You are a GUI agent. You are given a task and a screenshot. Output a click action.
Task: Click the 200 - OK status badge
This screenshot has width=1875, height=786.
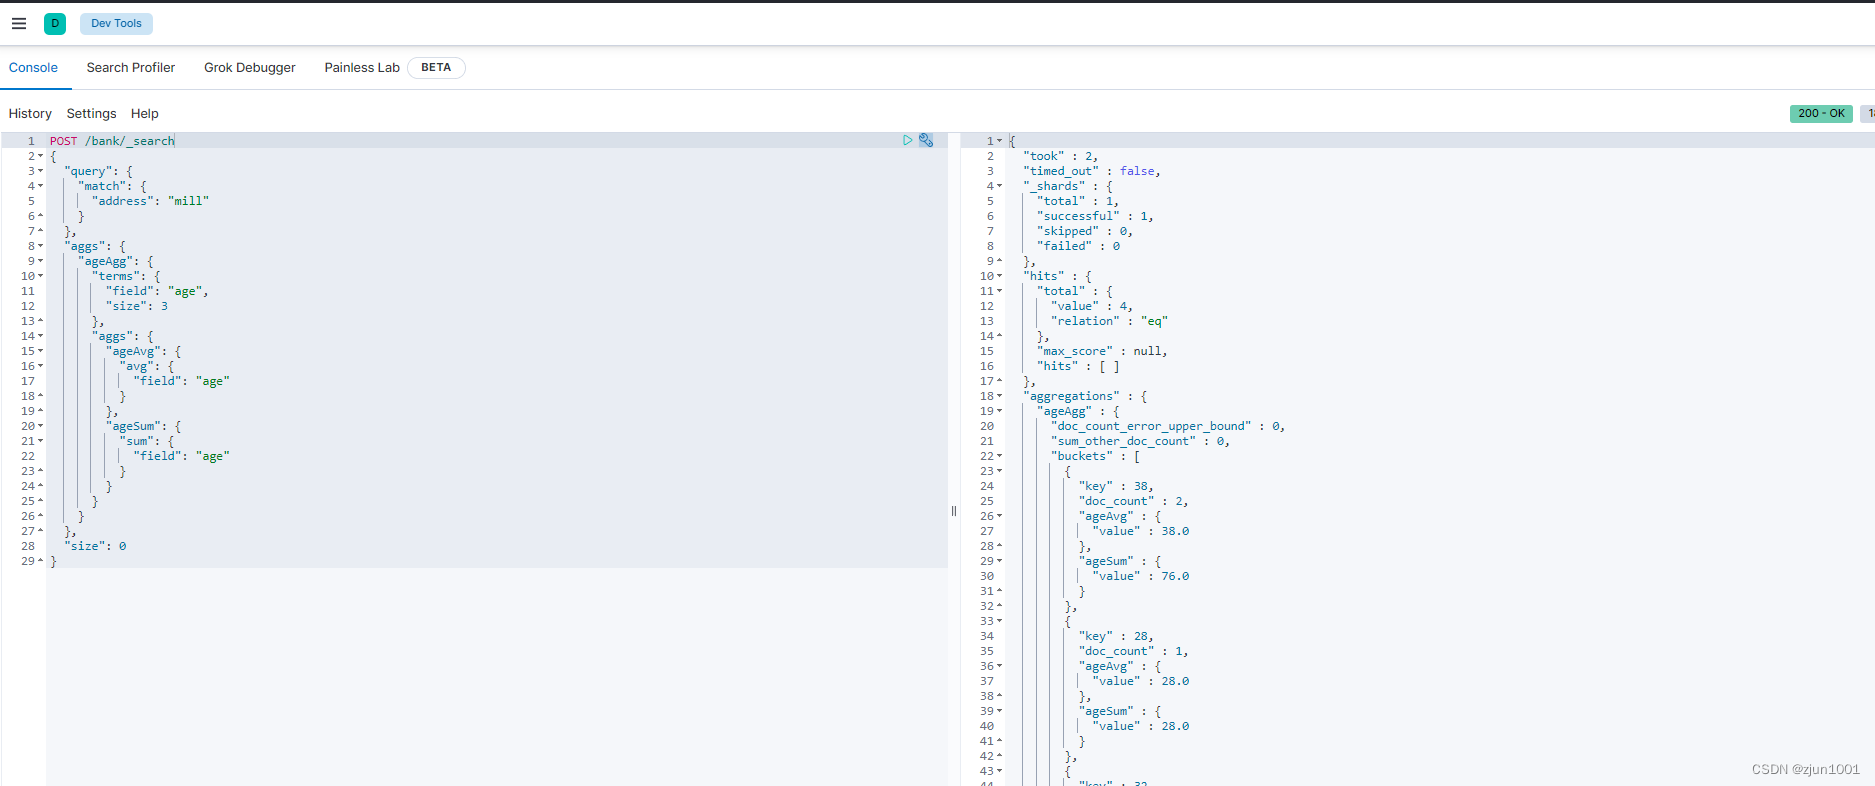(x=1821, y=113)
